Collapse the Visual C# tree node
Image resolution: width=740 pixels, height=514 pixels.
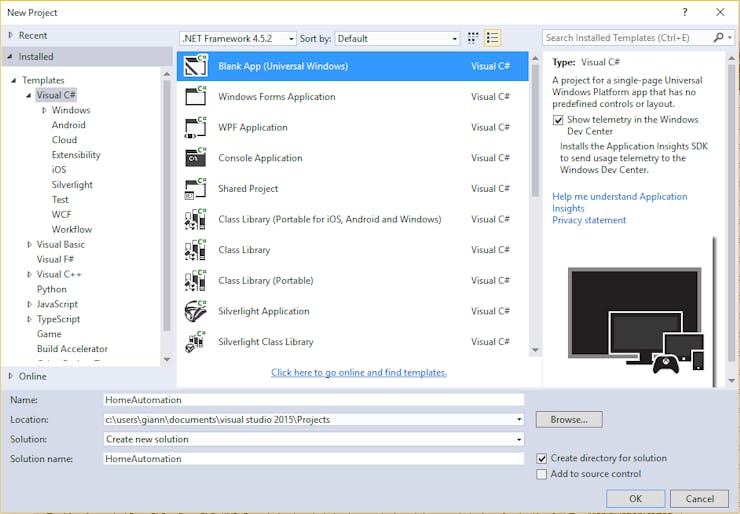coord(29,95)
